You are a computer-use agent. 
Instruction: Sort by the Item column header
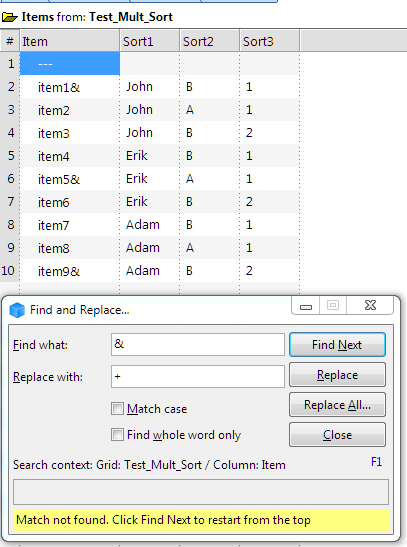[x=70, y=42]
